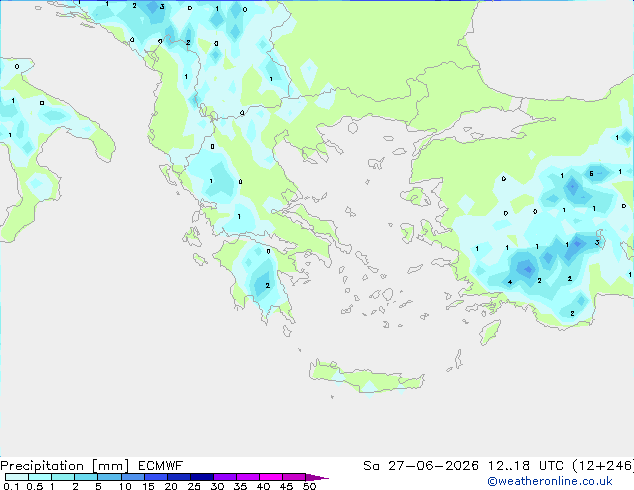This screenshot has height=490, width=634.
Task: Click the "45" legend scale label
Action: [x=286, y=486]
